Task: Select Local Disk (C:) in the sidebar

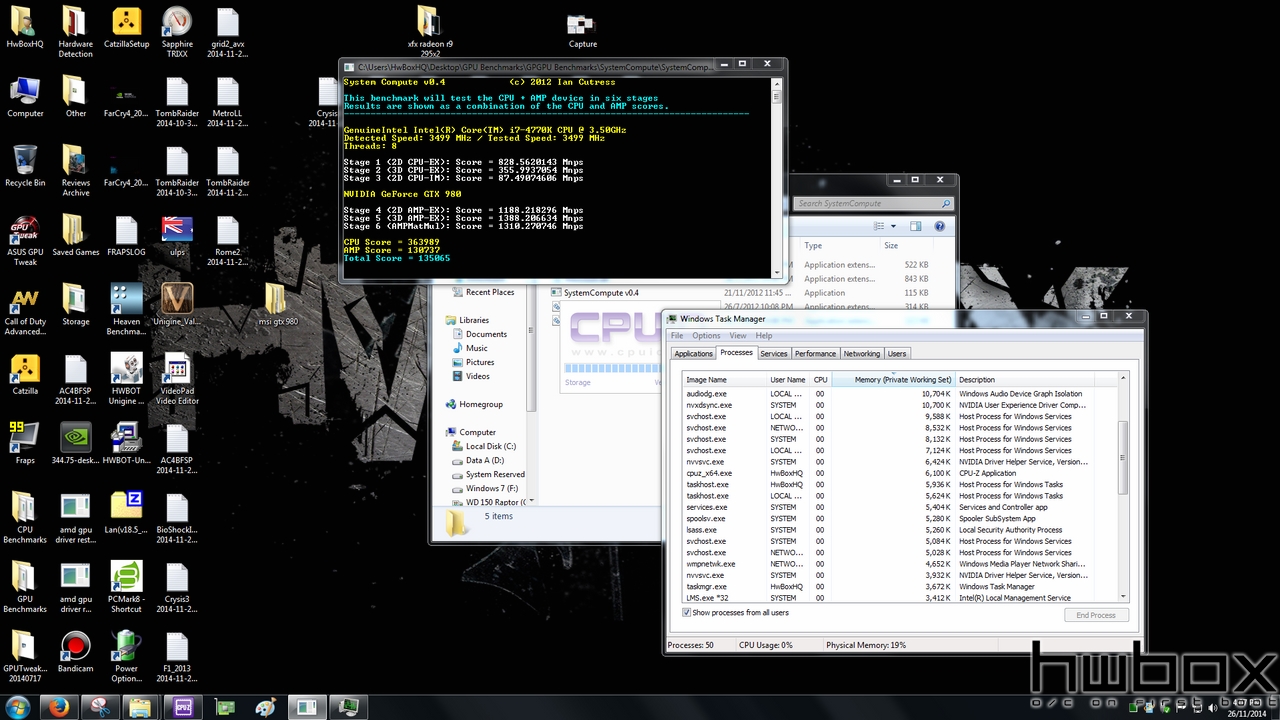Action: [x=490, y=446]
